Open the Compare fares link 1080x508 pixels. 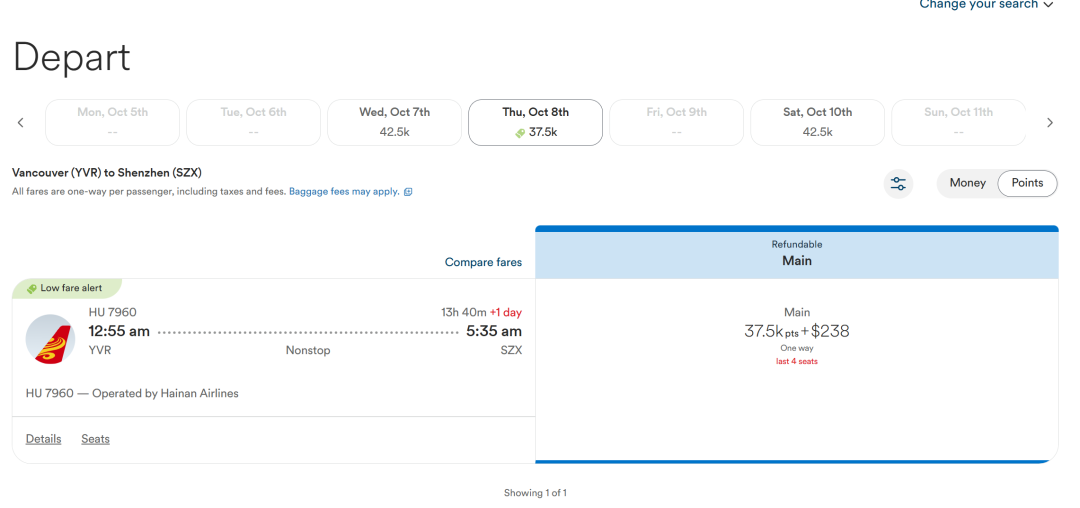coord(484,262)
